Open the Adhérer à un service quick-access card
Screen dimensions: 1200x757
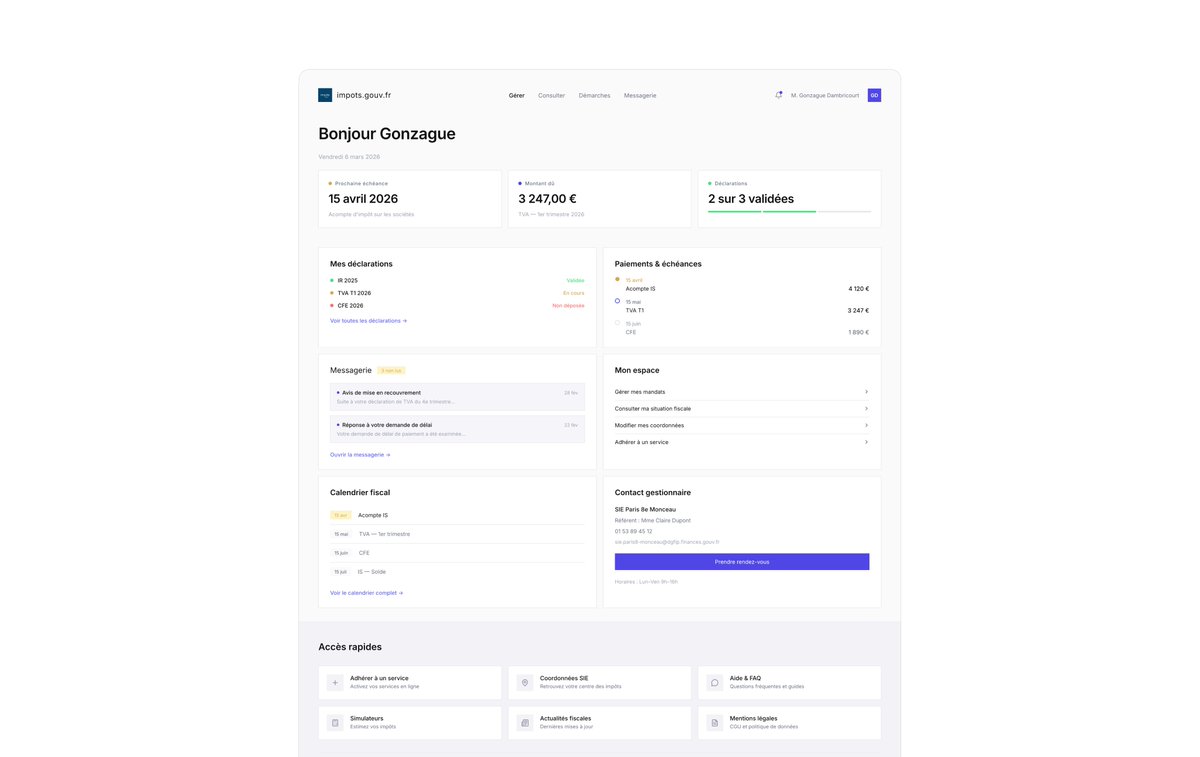pyautogui.click(x=410, y=683)
